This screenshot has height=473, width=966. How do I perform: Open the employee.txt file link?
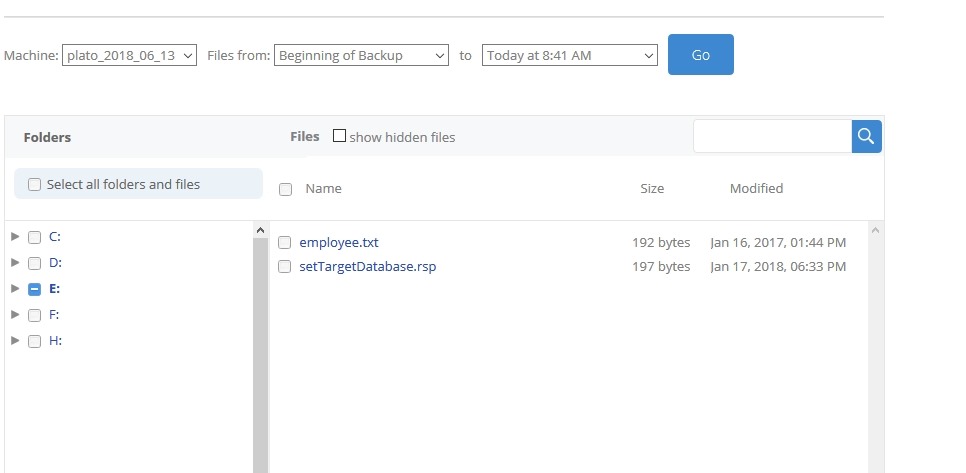point(339,243)
